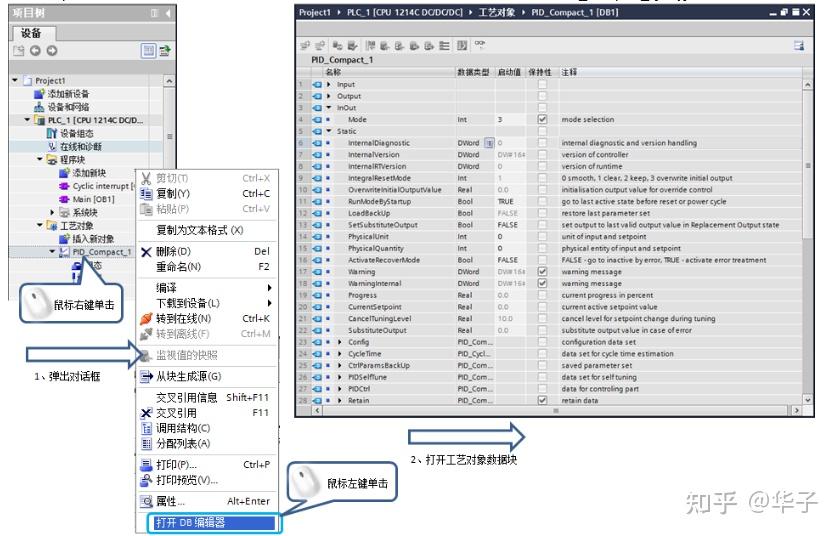Expand the CycleTime structure row
This screenshot has height=536, width=839.
[x=340, y=354]
